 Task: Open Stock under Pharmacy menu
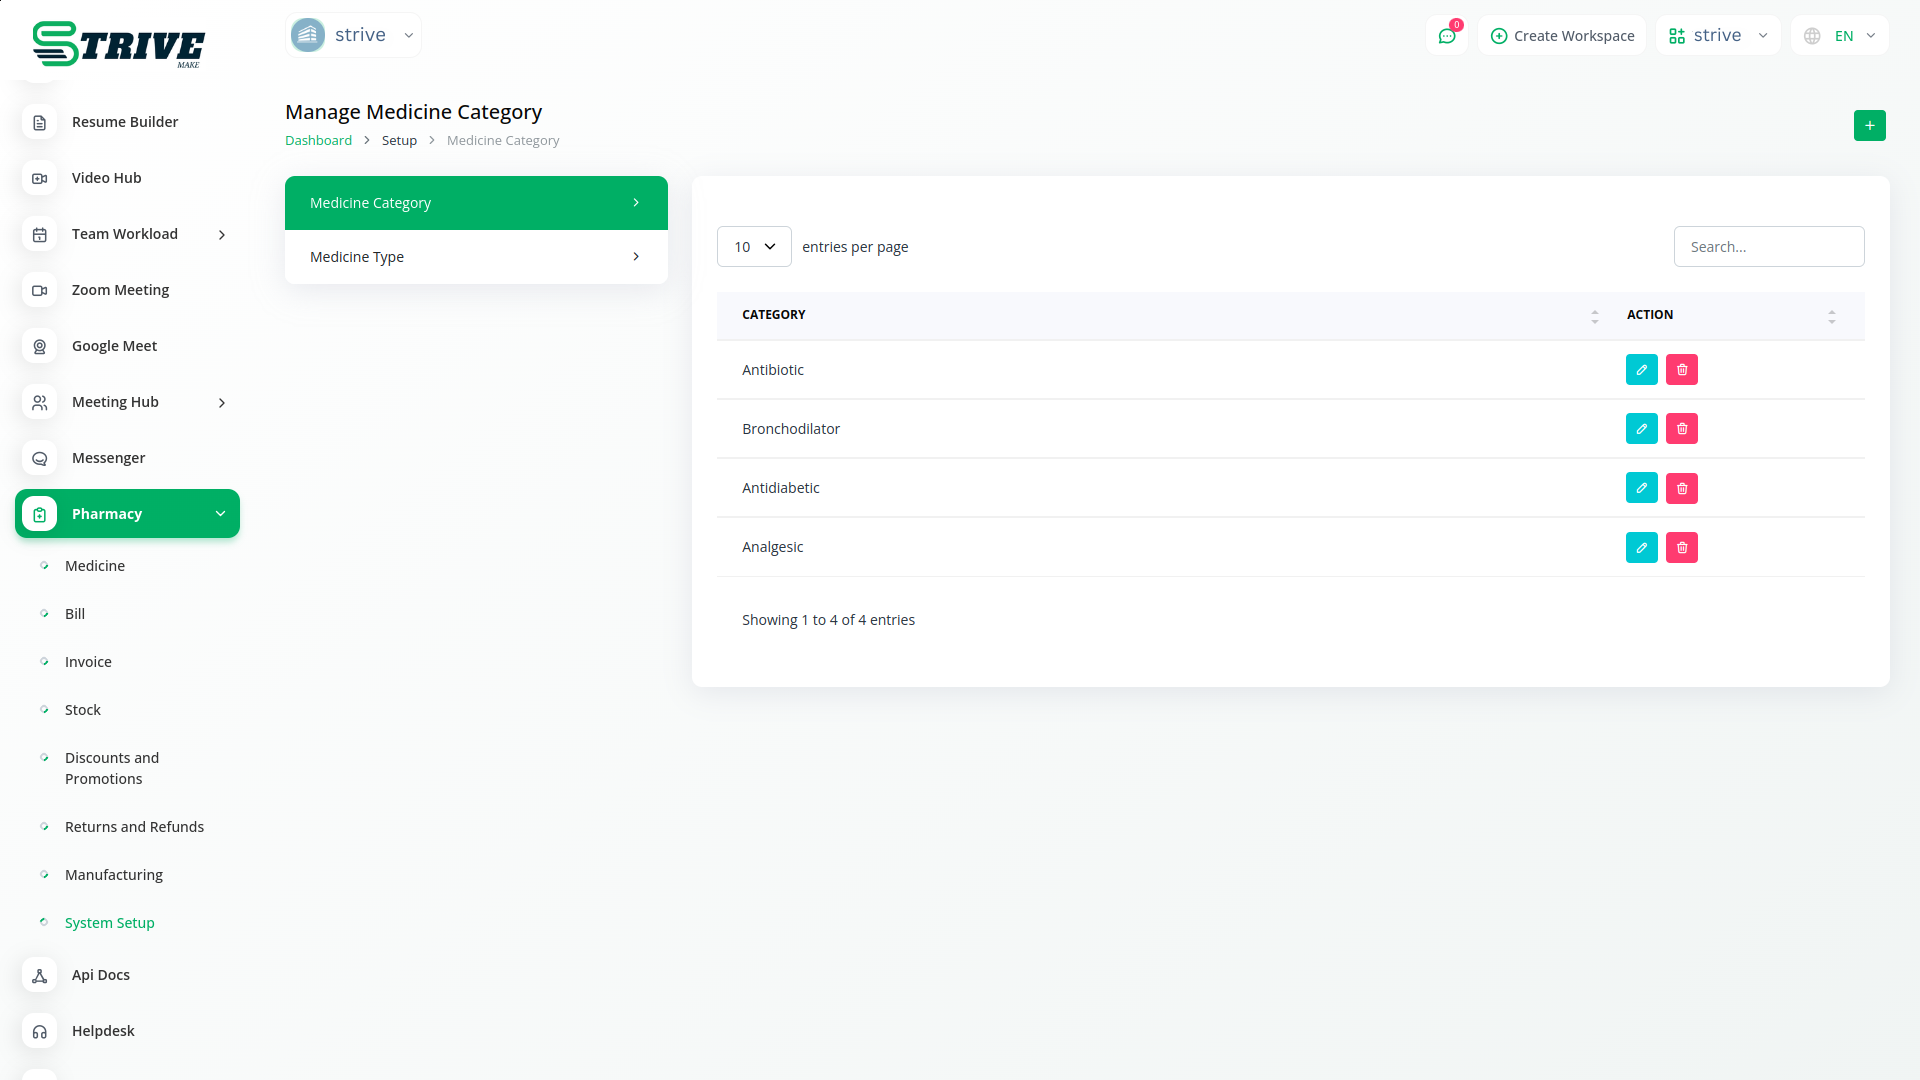click(83, 710)
